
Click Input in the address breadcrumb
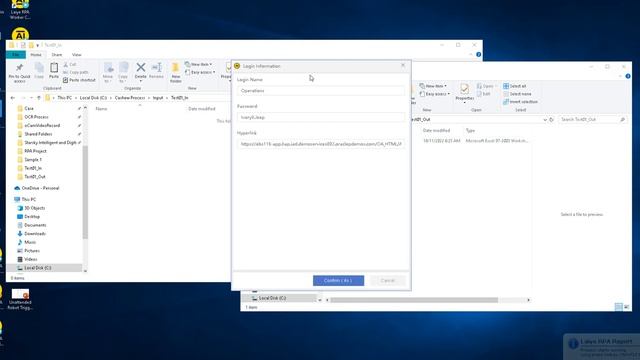pyautogui.click(x=158, y=98)
